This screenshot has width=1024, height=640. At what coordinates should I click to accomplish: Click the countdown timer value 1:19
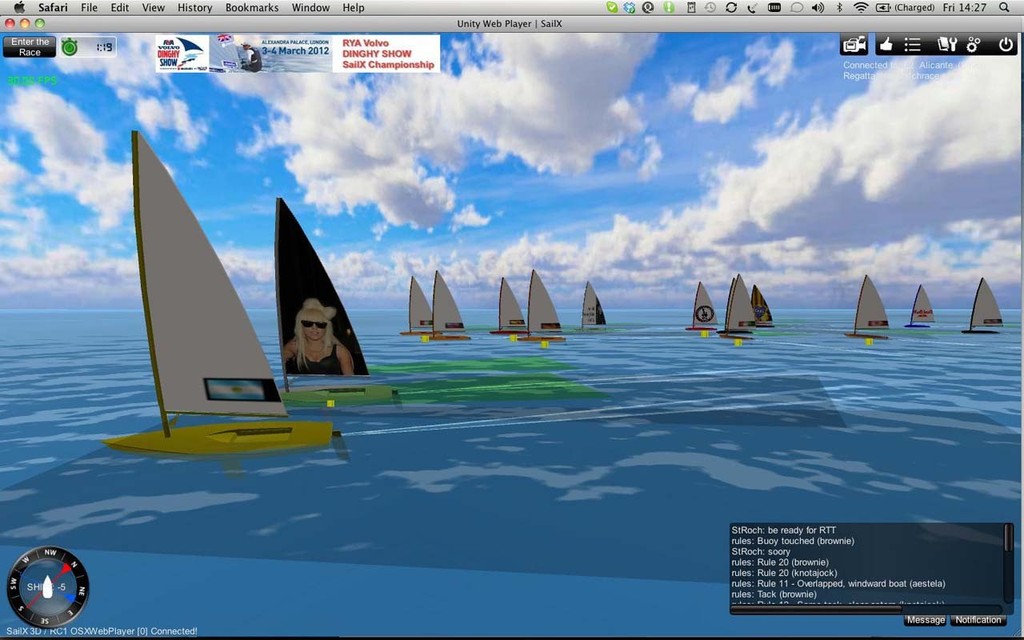[104, 47]
